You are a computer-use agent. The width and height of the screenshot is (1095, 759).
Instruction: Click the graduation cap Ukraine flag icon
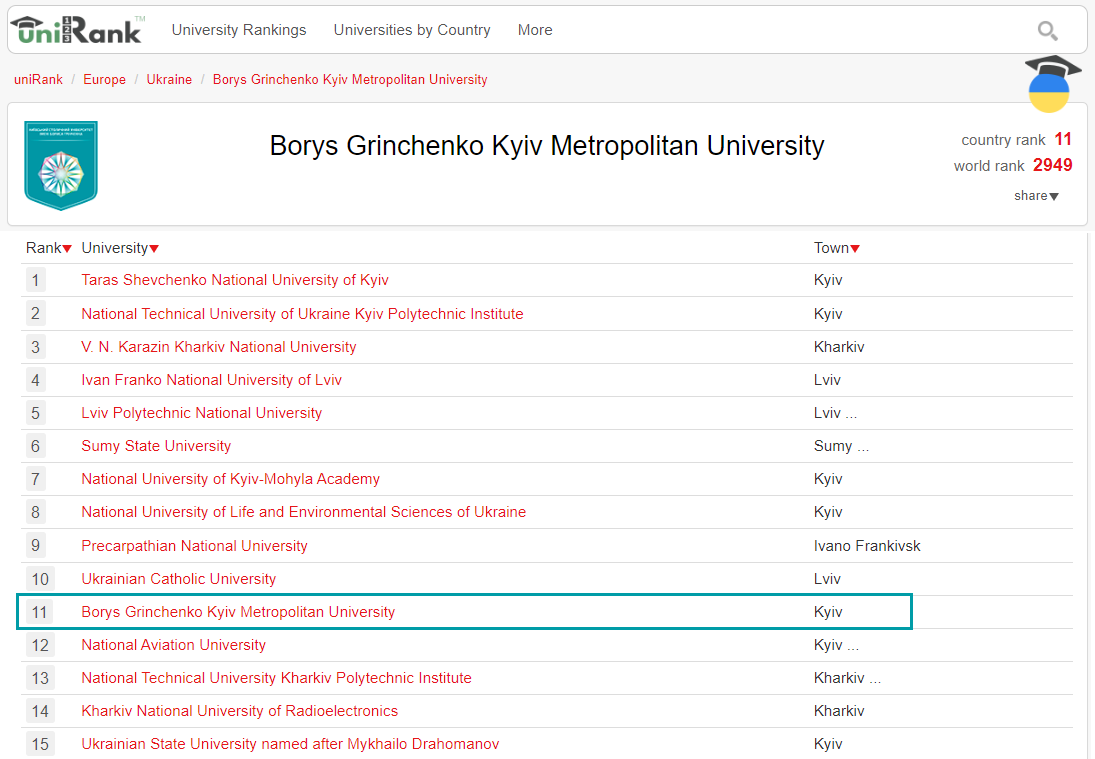pyautogui.click(x=1051, y=83)
